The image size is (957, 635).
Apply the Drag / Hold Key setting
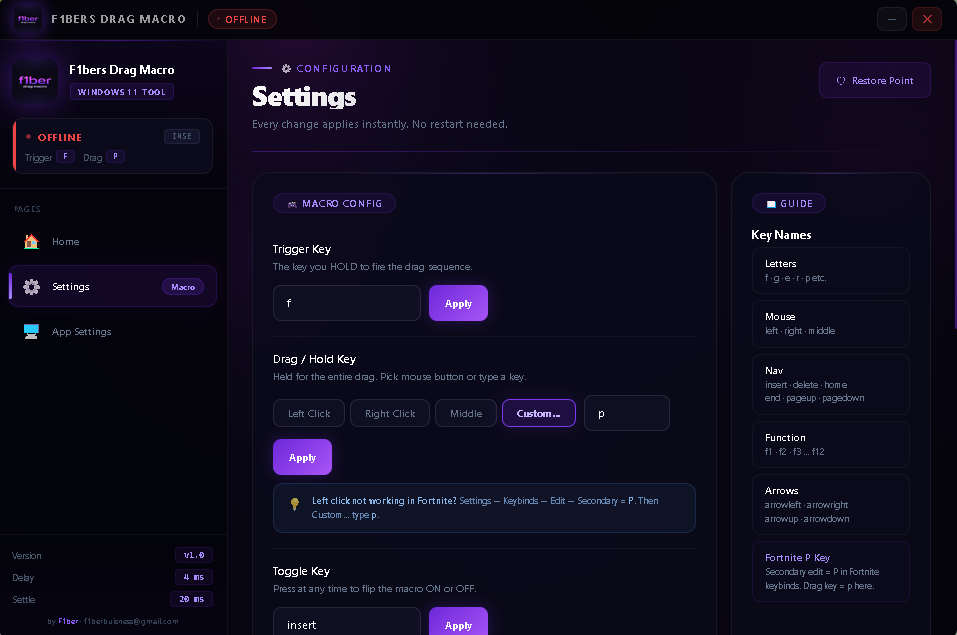coord(302,457)
